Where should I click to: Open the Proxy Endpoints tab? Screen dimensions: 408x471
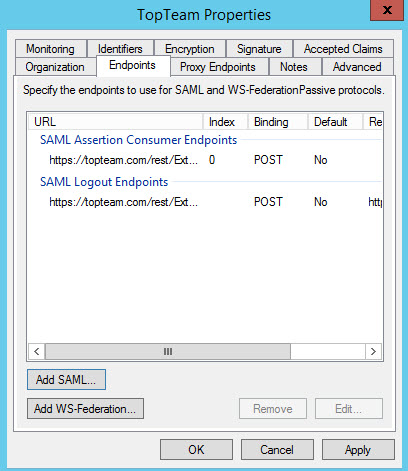[218, 67]
